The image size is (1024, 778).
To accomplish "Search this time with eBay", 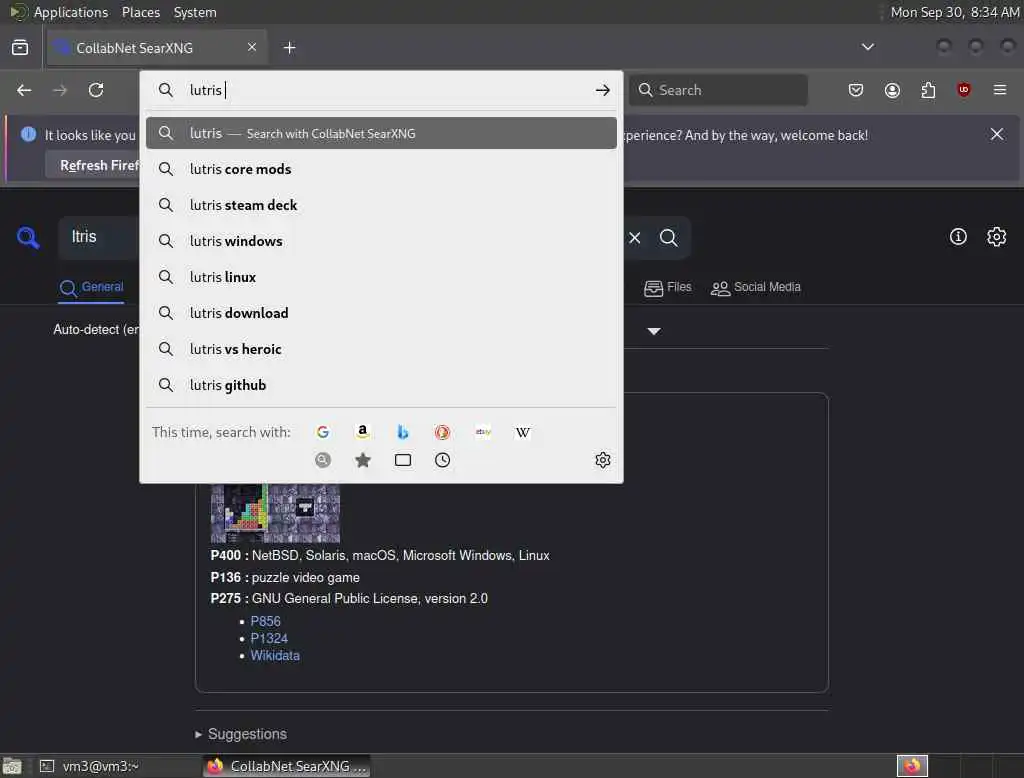I will click(x=483, y=432).
